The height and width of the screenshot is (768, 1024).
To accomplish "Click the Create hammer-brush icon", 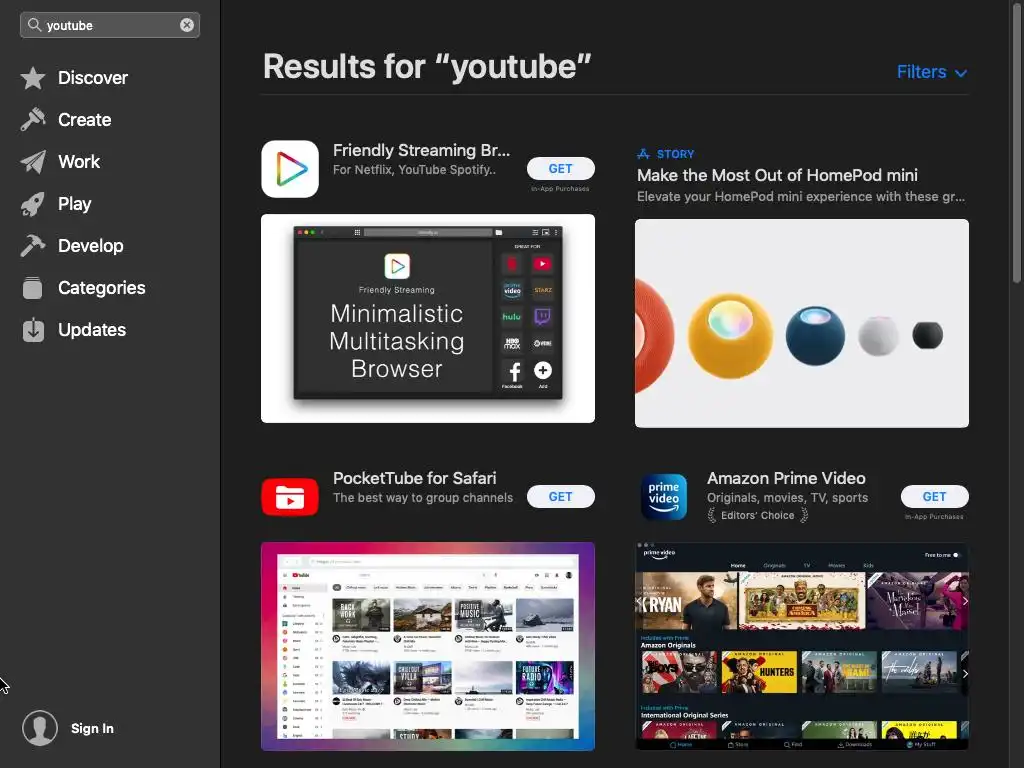I will click(x=33, y=120).
